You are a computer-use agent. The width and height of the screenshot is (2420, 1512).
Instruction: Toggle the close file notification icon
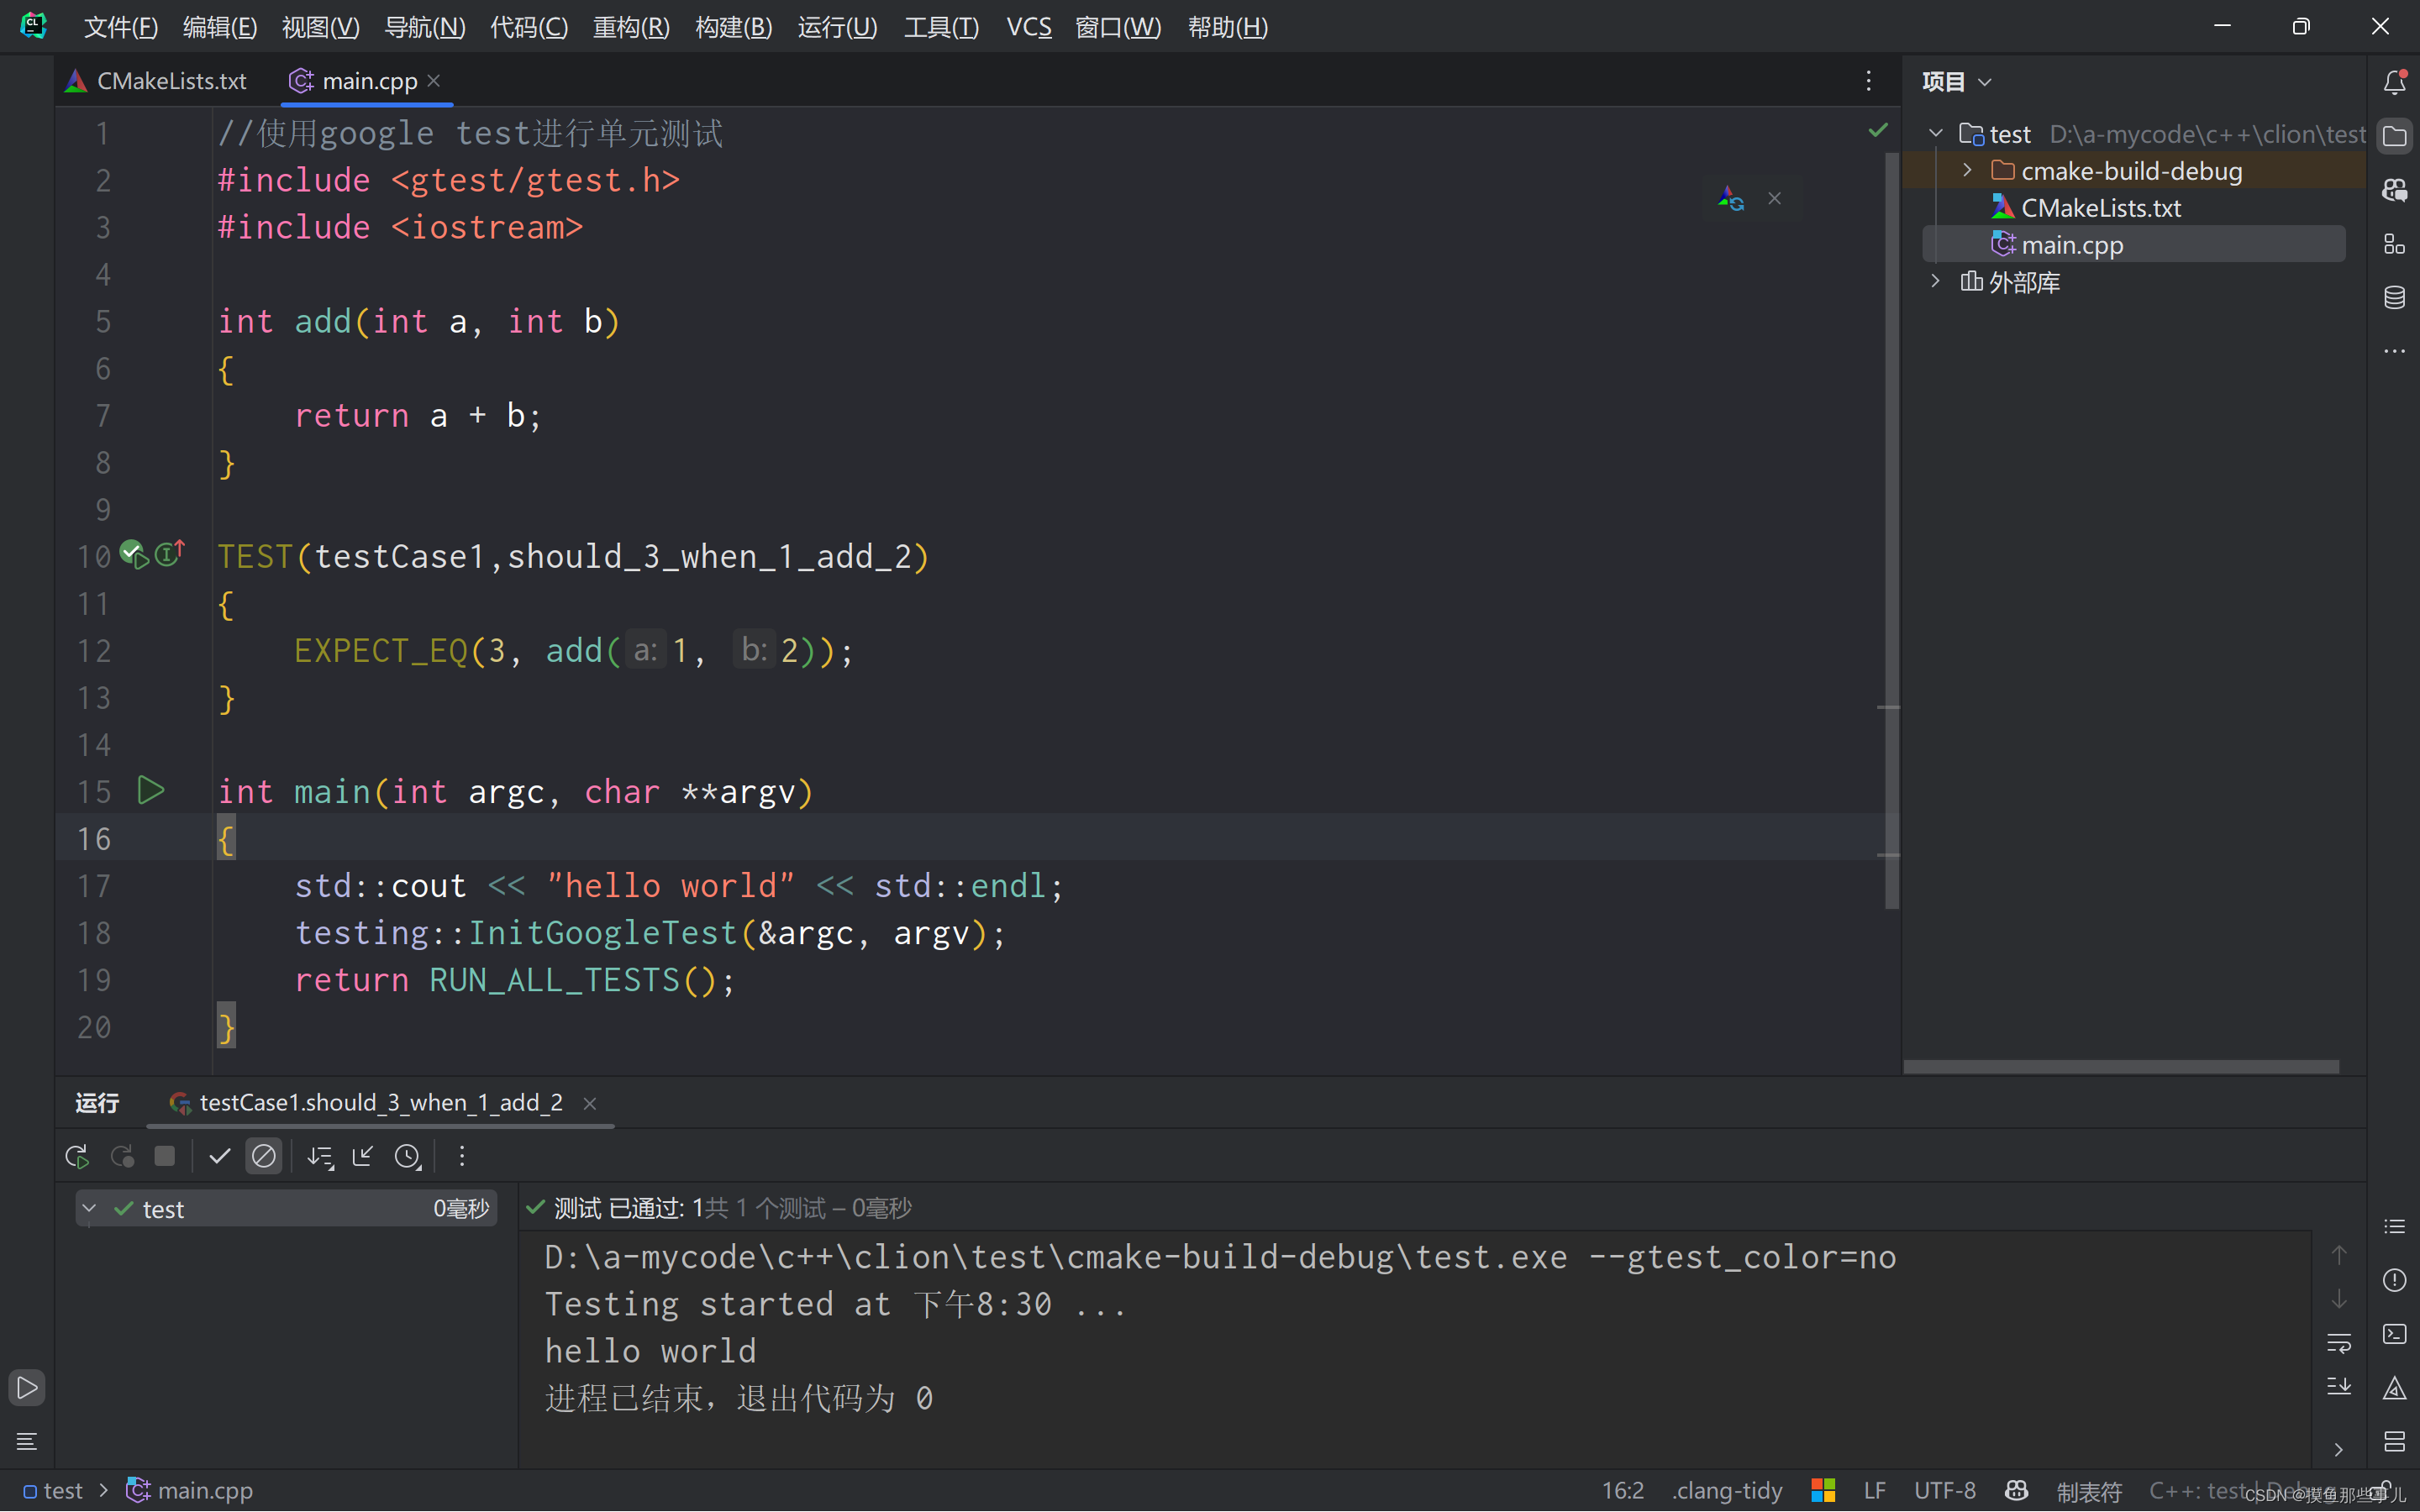(1774, 197)
